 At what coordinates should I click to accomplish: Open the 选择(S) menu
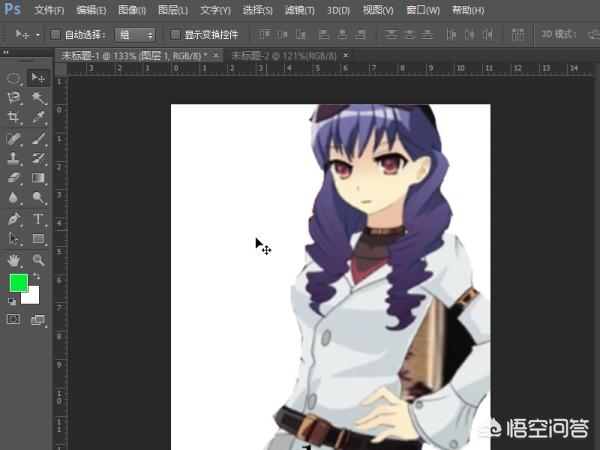click(258, 10)
